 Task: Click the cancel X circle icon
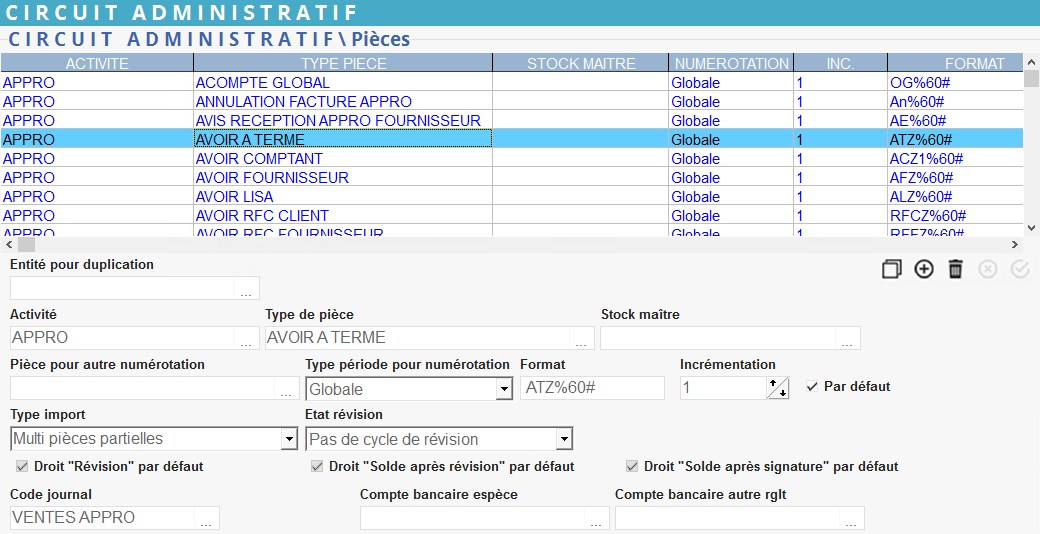(x=988, y=269)
